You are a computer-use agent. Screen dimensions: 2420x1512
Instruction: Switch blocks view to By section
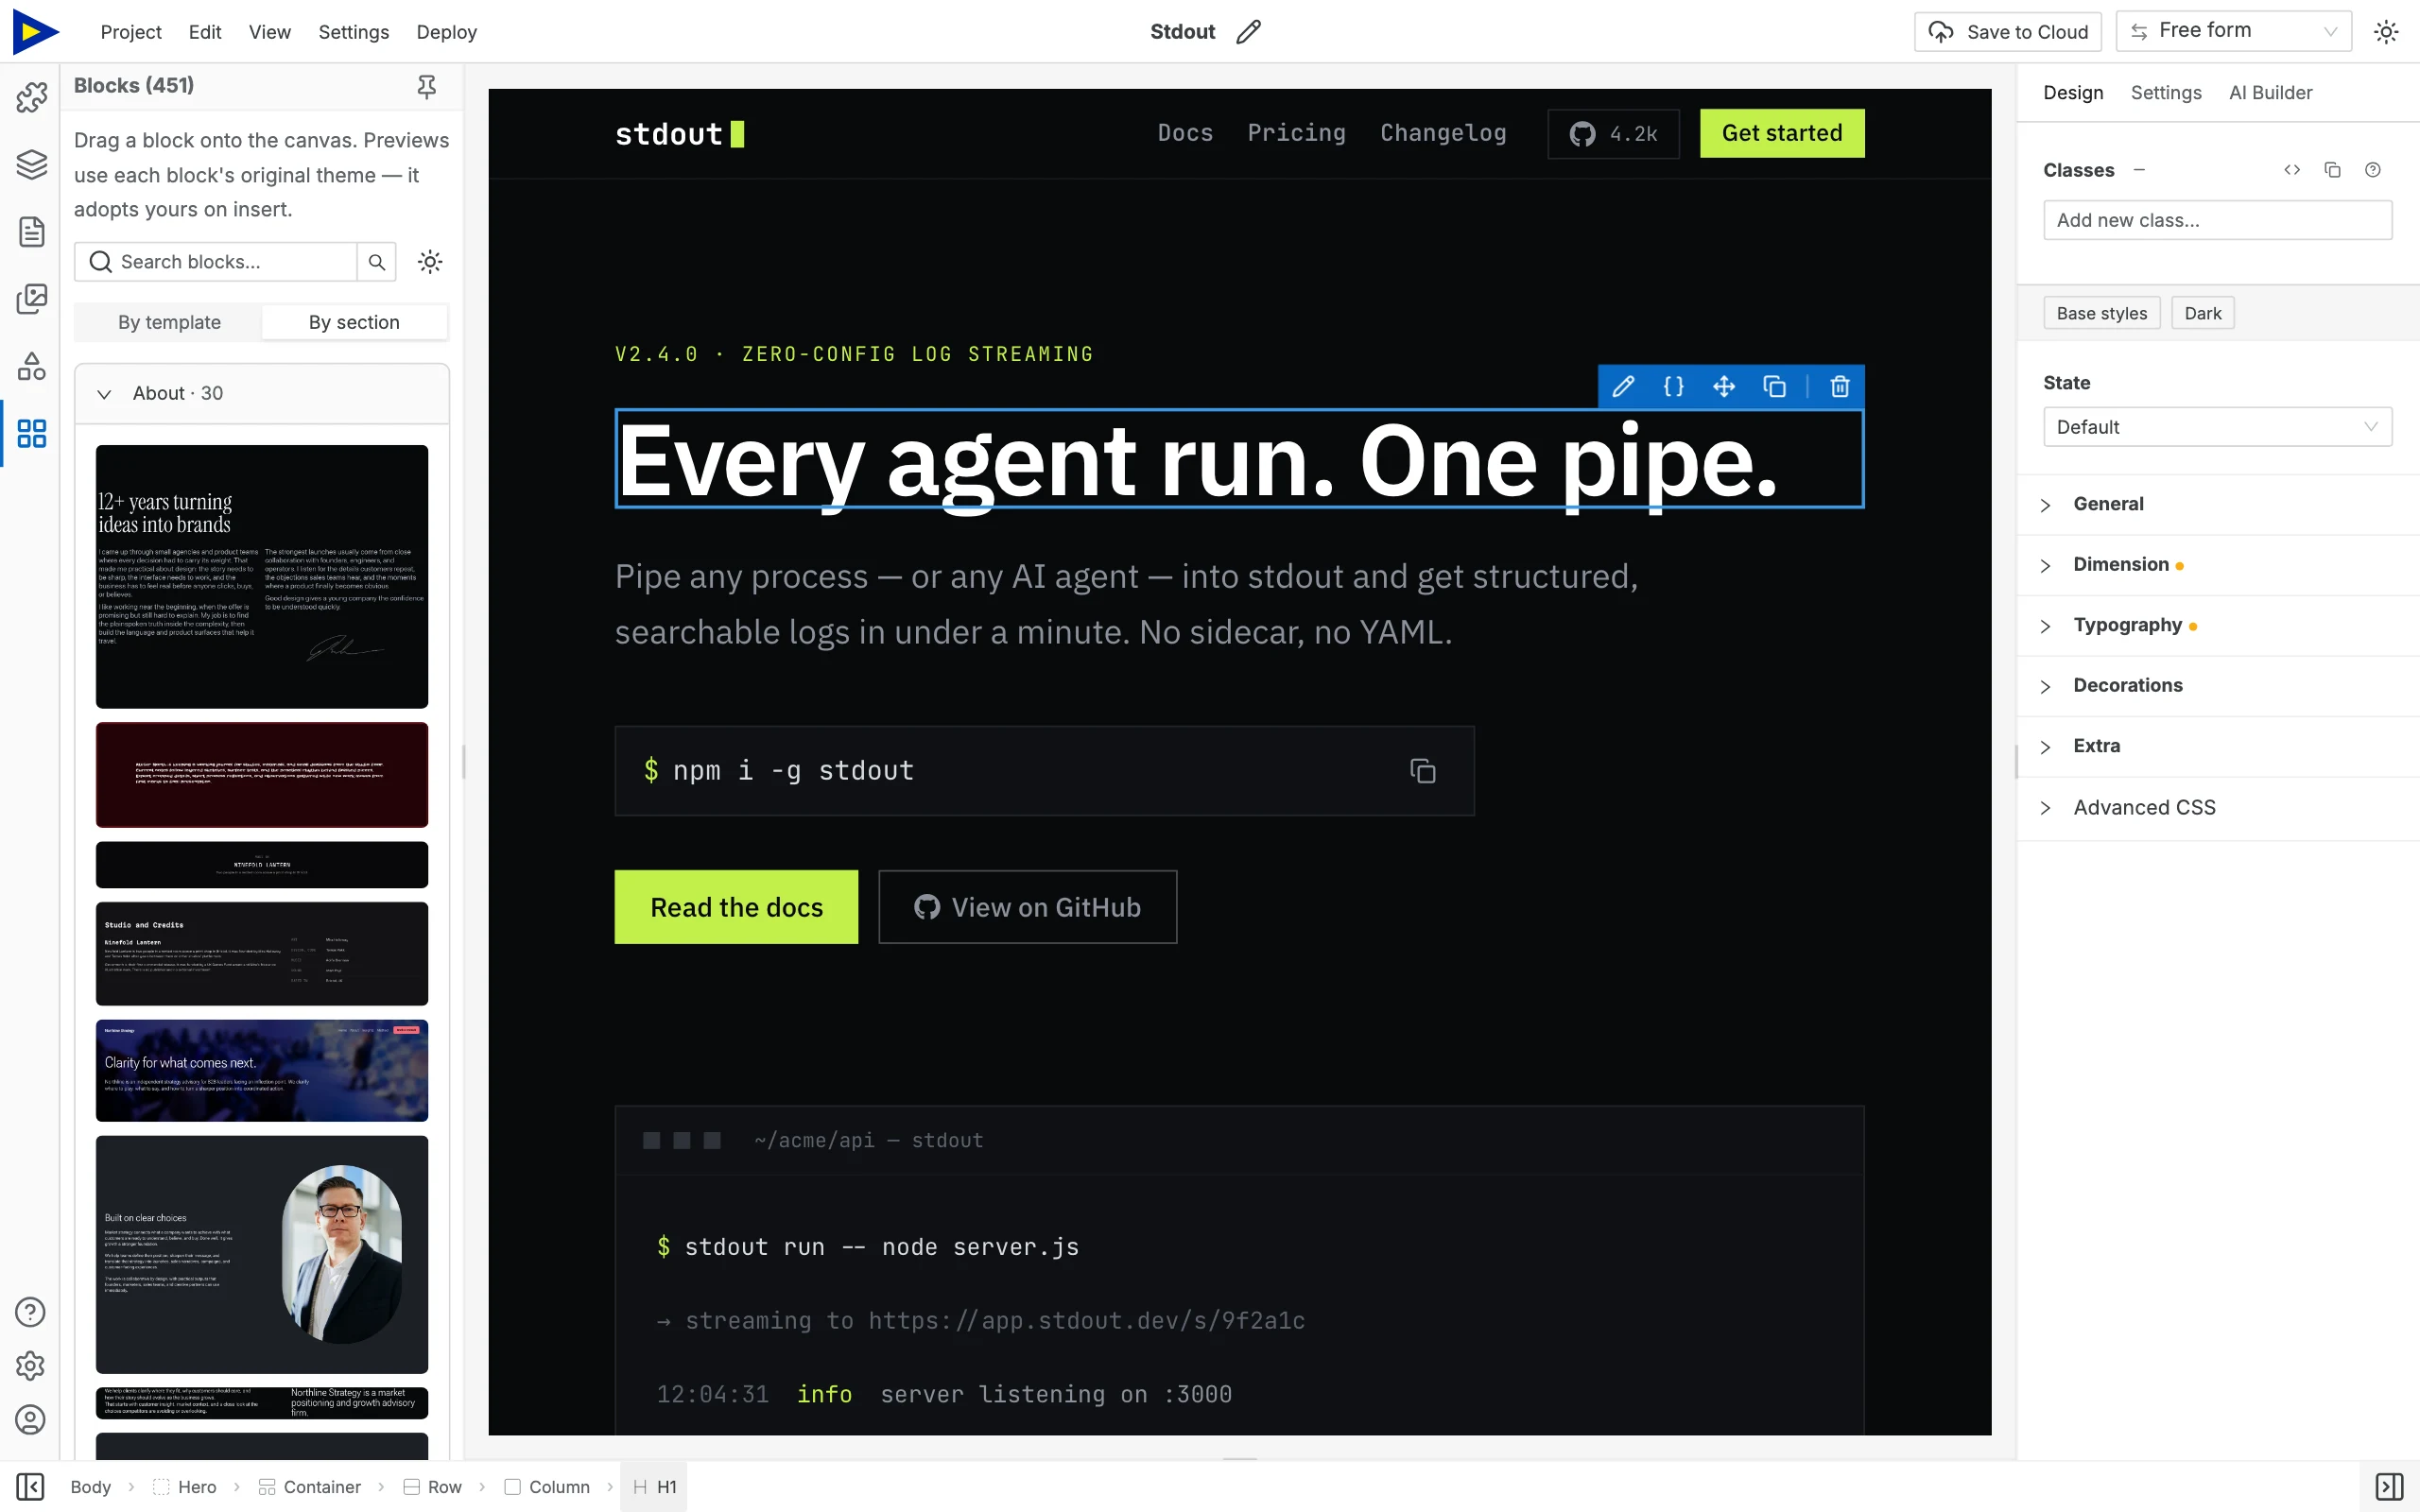354,322
